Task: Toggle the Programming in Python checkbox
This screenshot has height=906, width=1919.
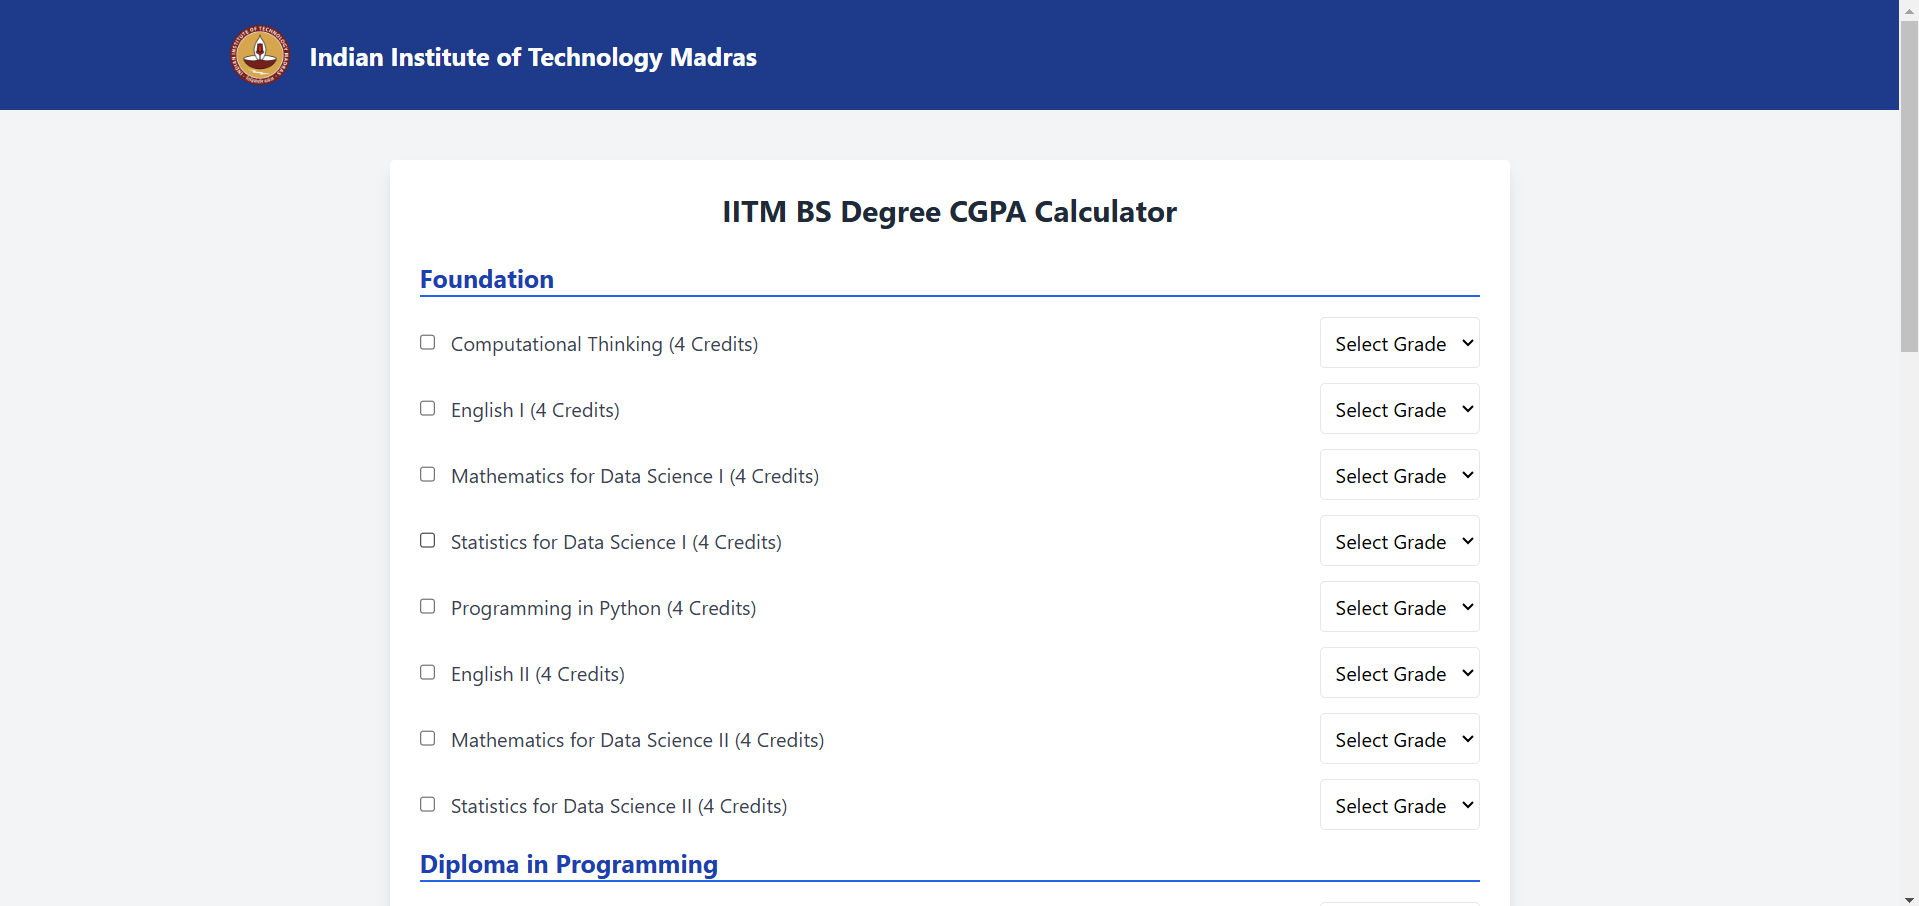Action: [x=428, y=607]
